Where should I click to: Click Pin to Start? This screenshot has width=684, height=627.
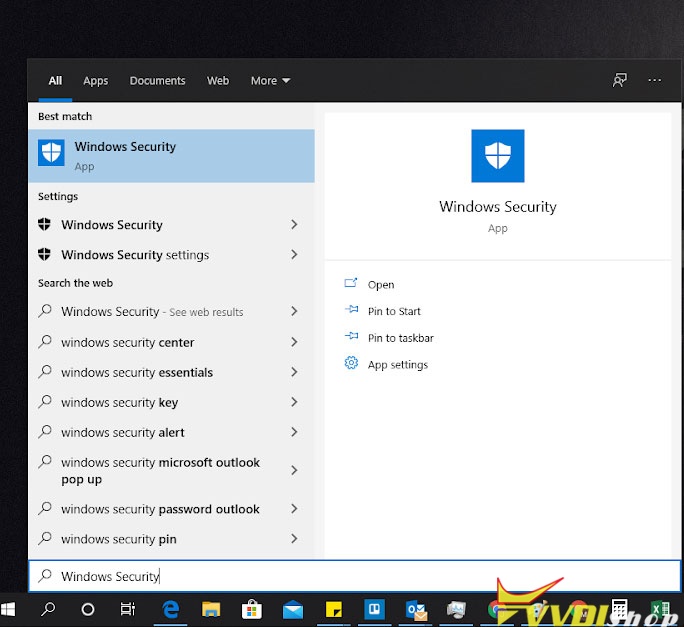point(394,311)
